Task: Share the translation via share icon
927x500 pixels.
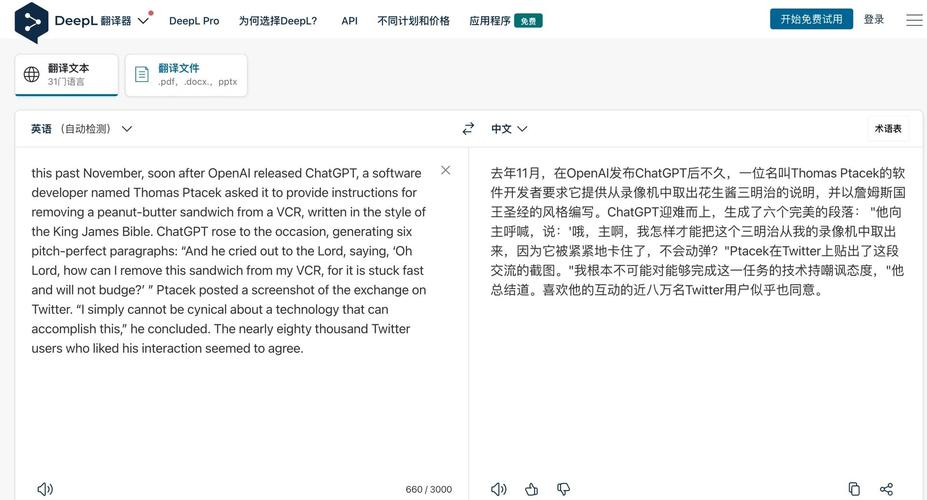Action: tap(886, 489)
